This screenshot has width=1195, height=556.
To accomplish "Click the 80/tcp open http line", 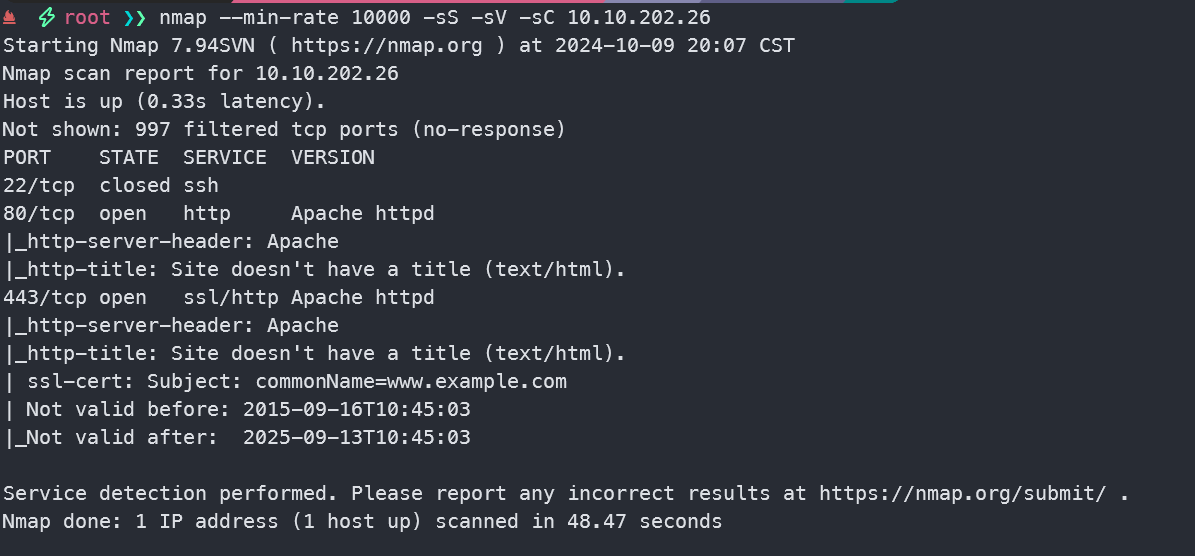I will click(218, 213).
